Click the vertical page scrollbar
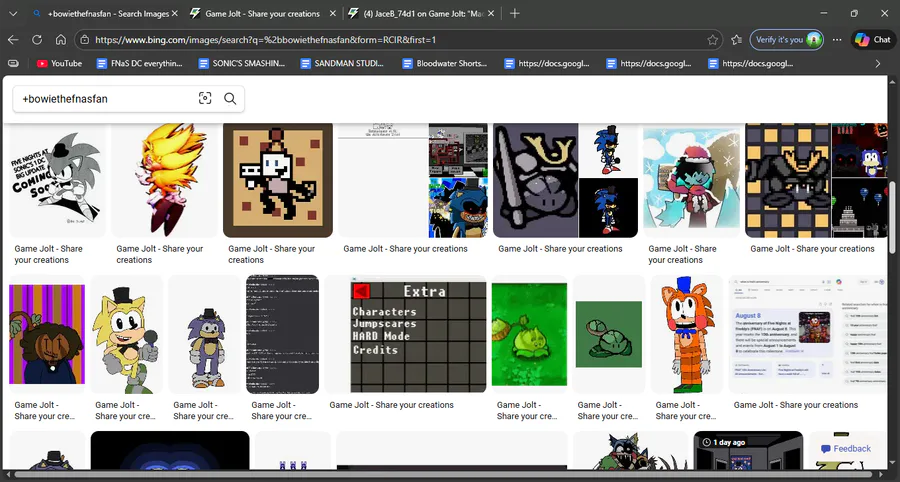The width and height of the screenshot is (900, 482). coord(891,218)
